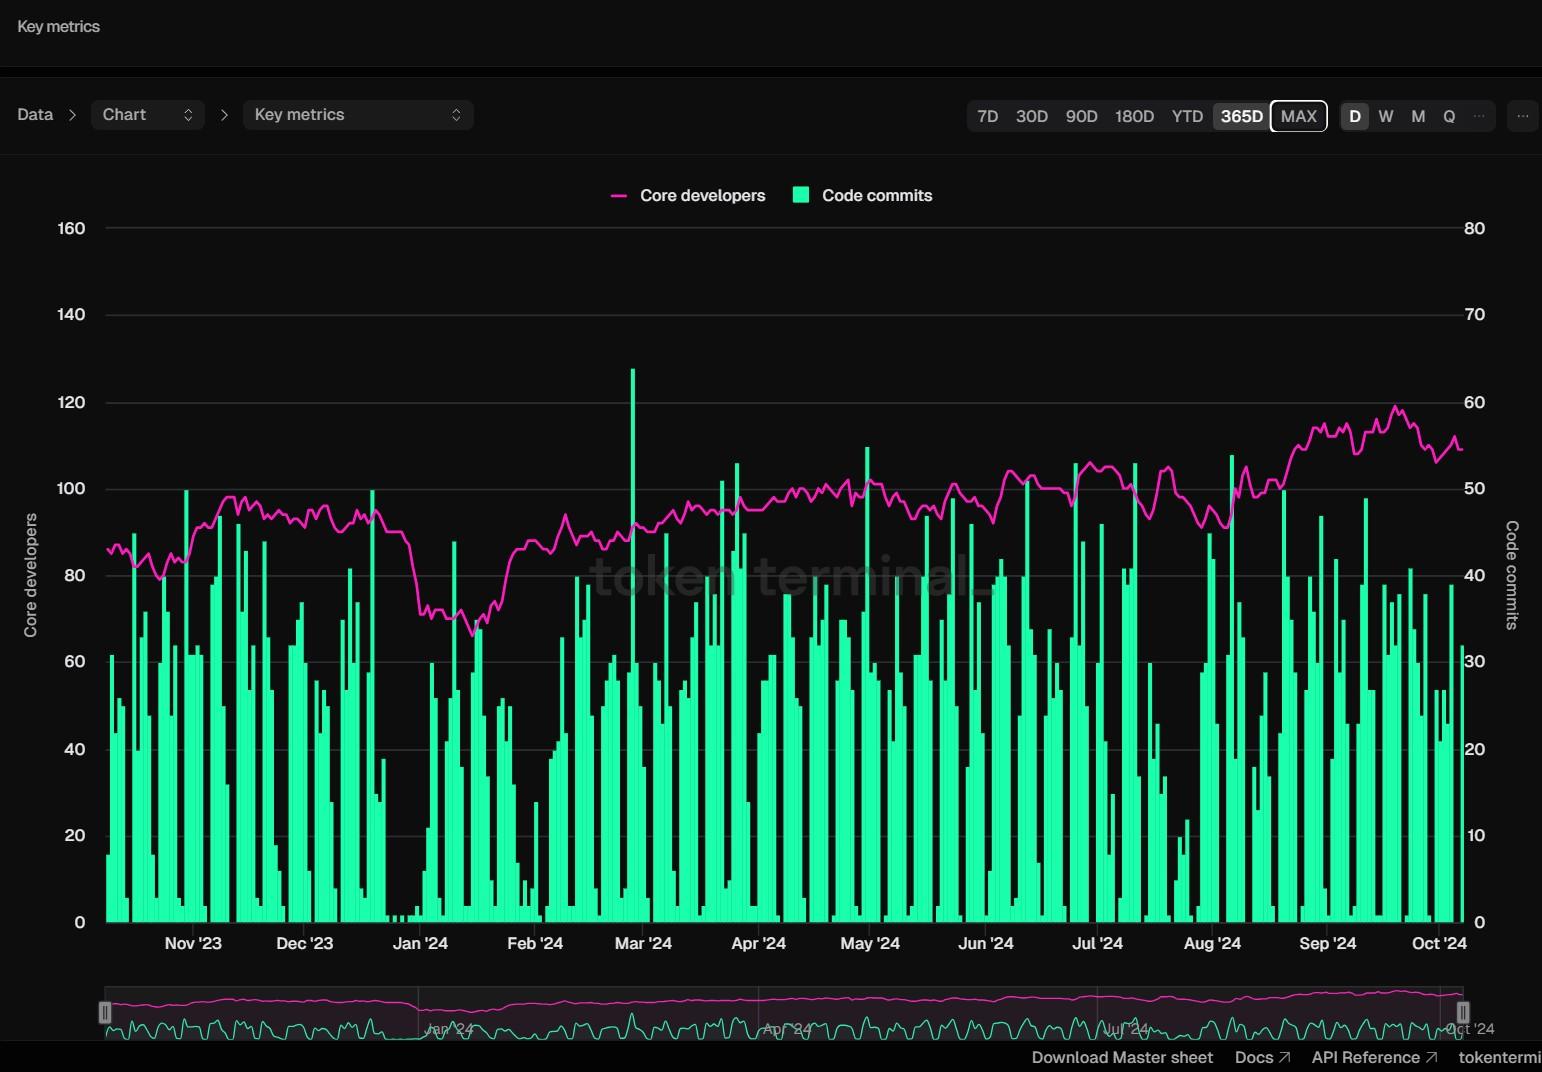Switch to weekly (W) granularity
Image resolution: width=1542 pixels, height=1072 pixels.
1385,116
